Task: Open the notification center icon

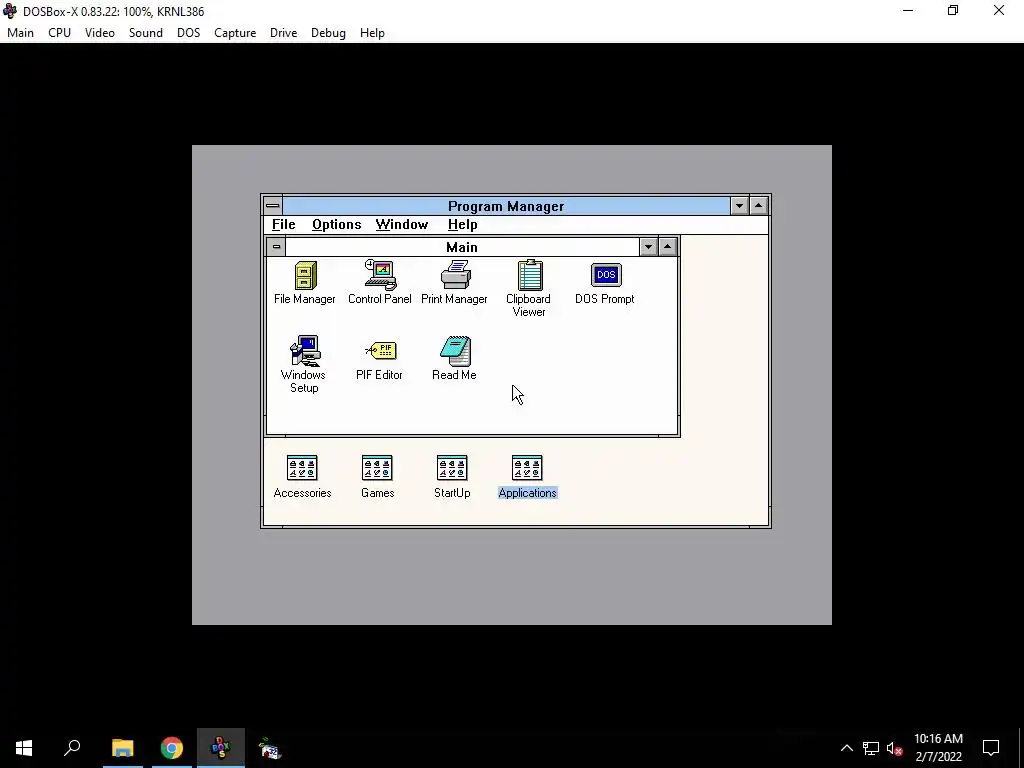Action: 991,748
